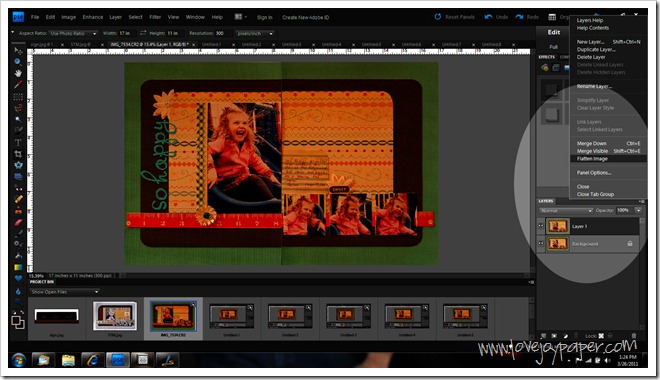Screen dimensions: 660x380
Task: Open the Opacity slider dropdown arrow
Action: click(639, 210)
